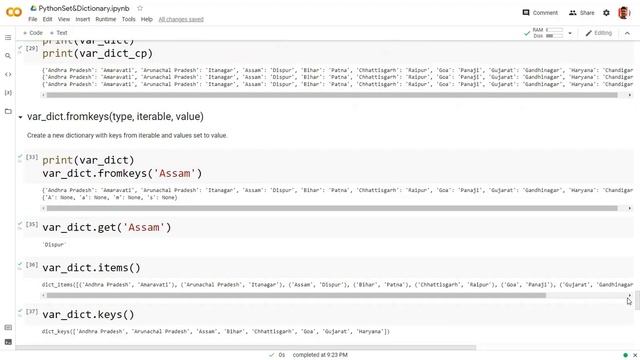Click the dict_keys output text
Viewport: 640px width, 360px height.
(216, 331)
